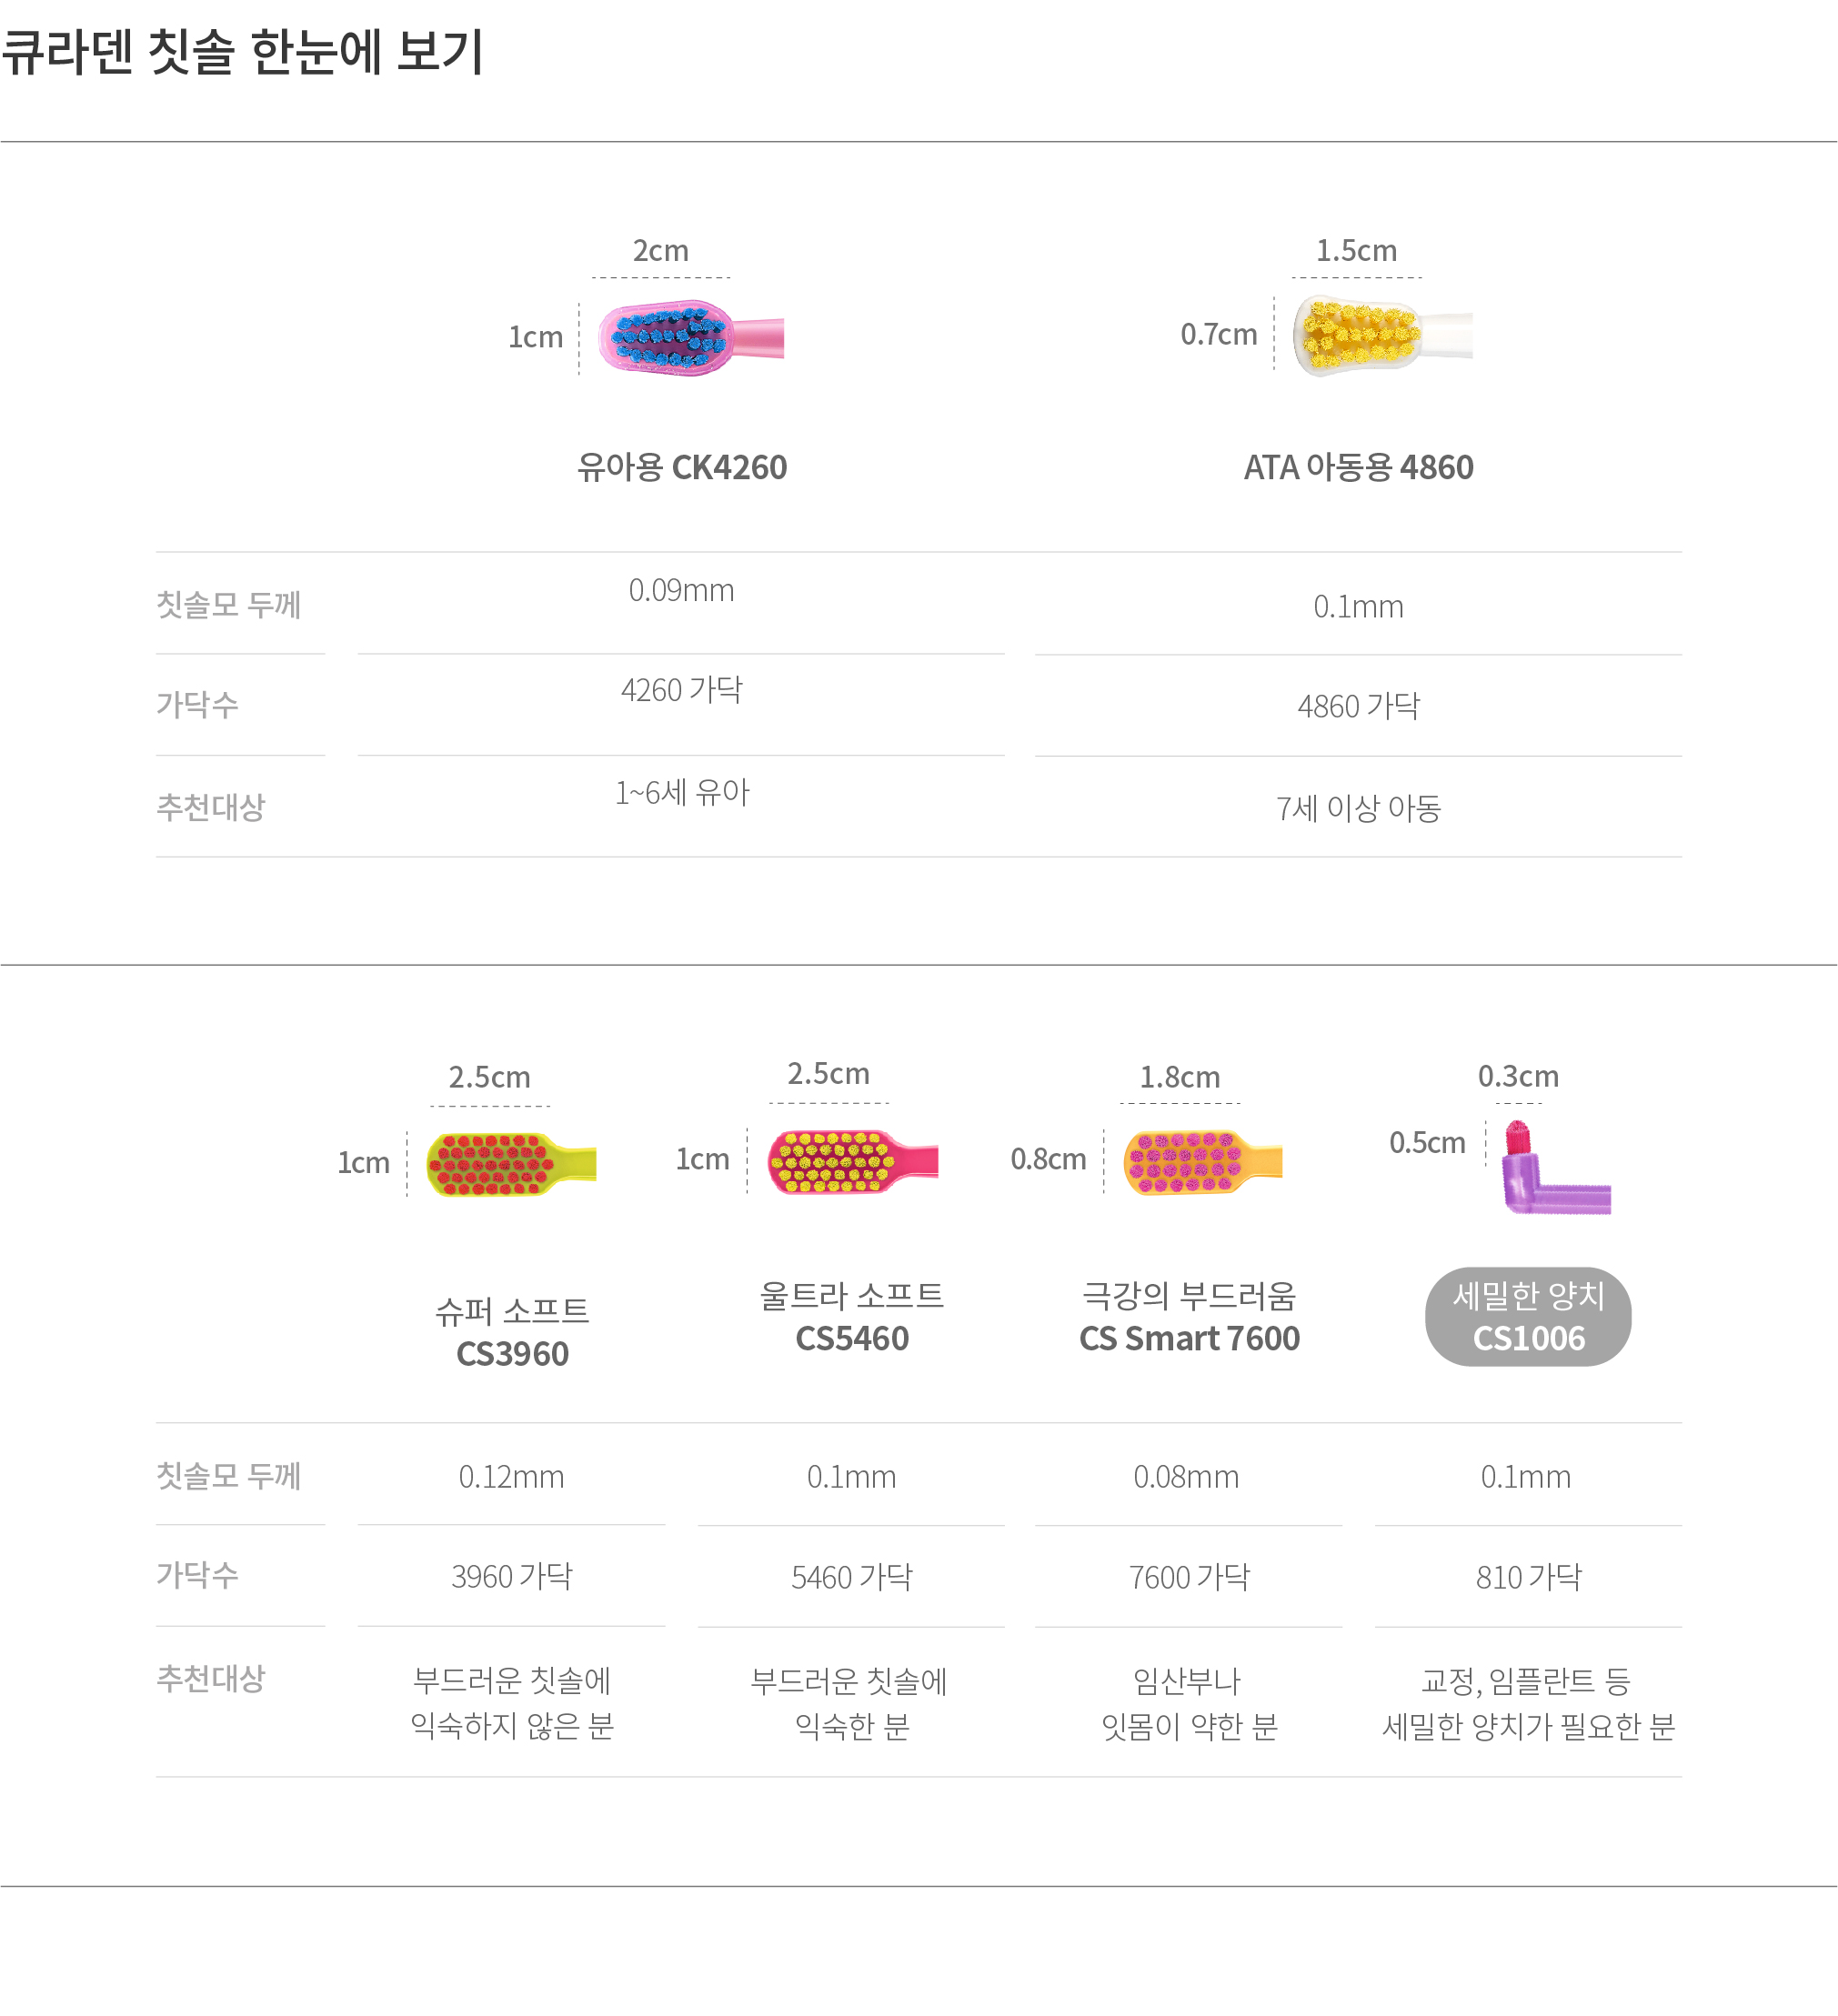Image resolution: width=1838 pixels, height=2016 pixels.
Task: Select the pink CS5460 toothbrush head image
Action: point(852,1161)
